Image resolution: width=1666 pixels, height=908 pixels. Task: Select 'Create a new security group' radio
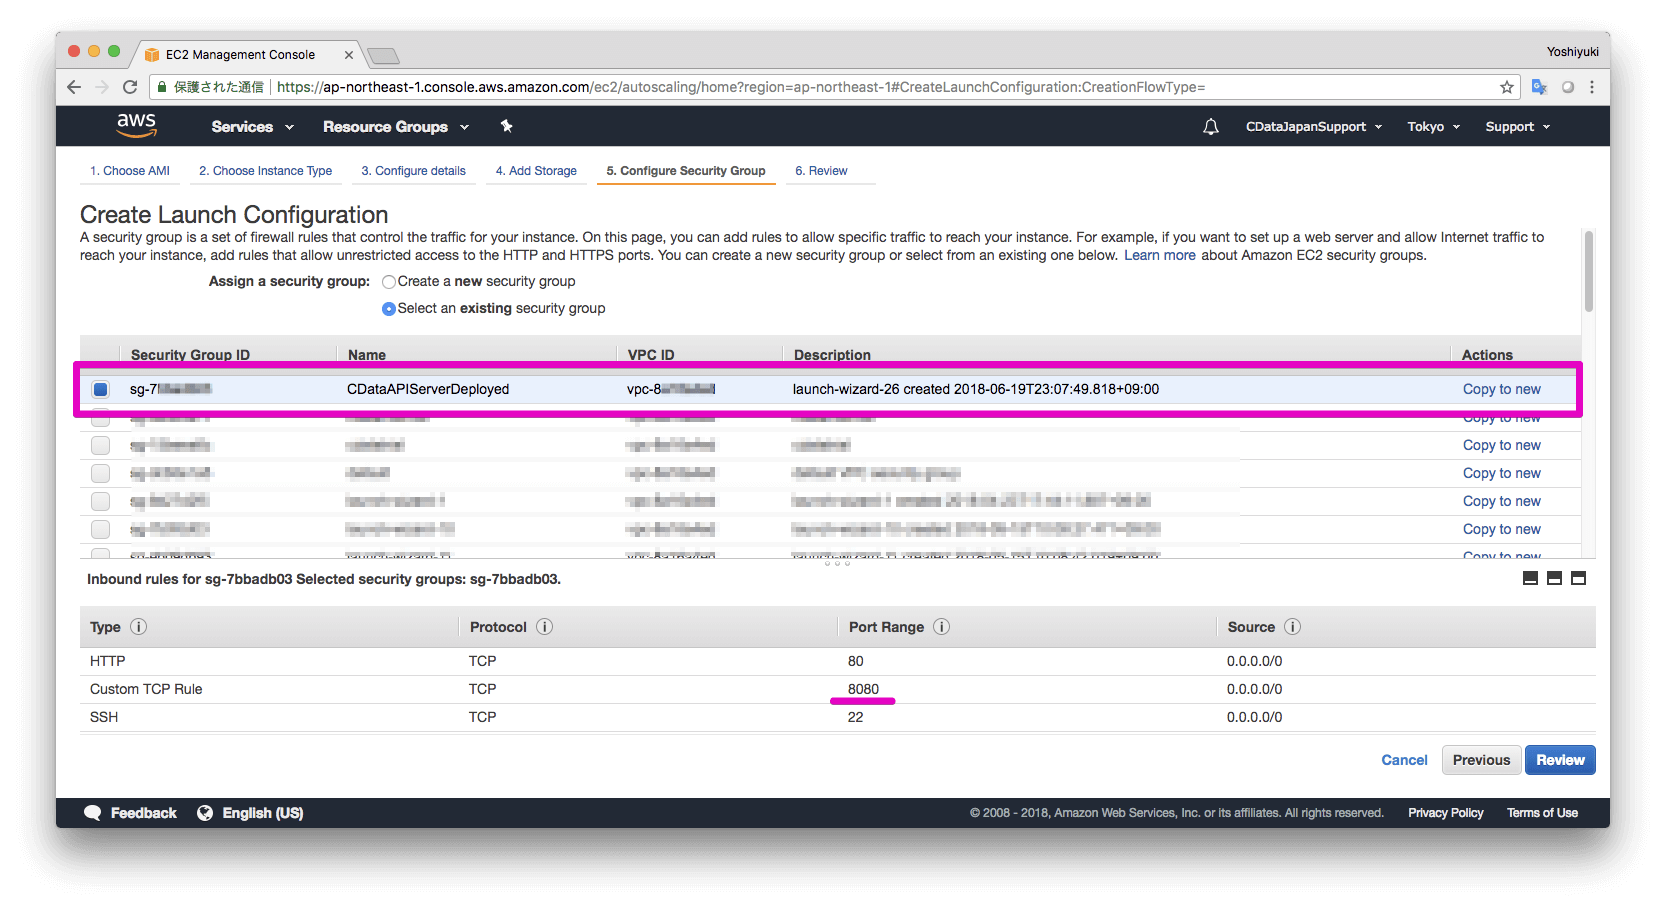point(389,282)
